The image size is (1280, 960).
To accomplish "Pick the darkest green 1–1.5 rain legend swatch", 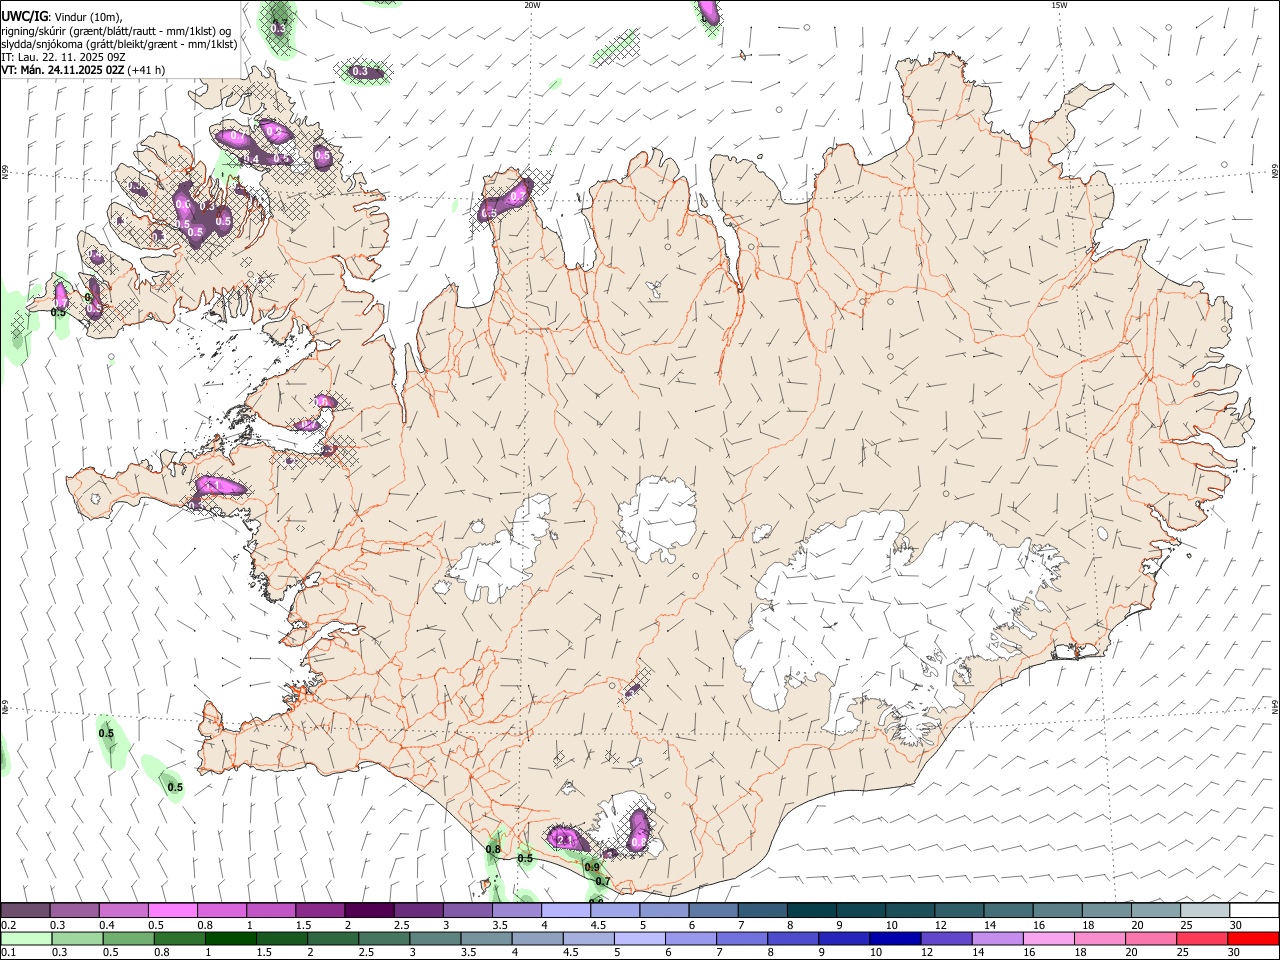I will point(231,938).
